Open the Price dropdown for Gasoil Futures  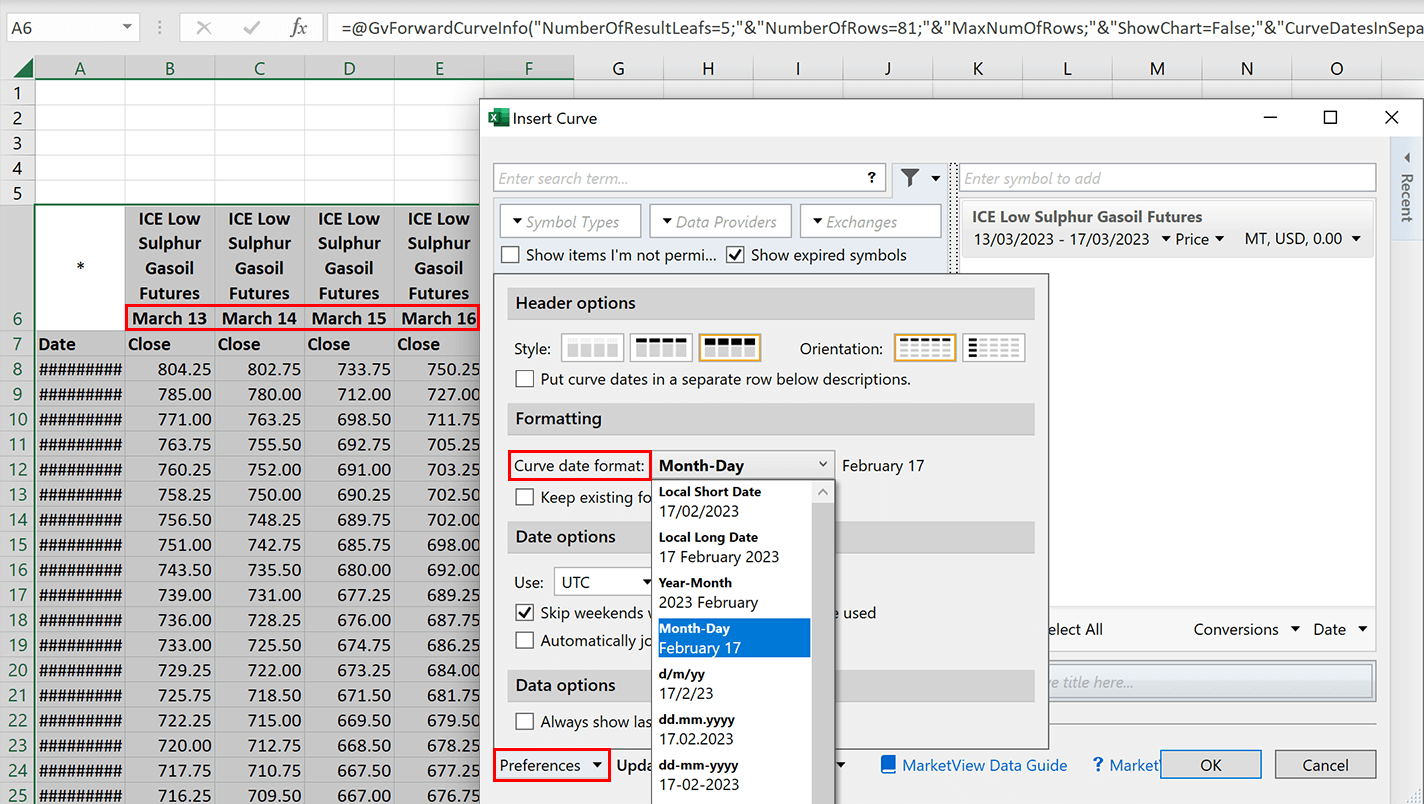coord(1200,239)
